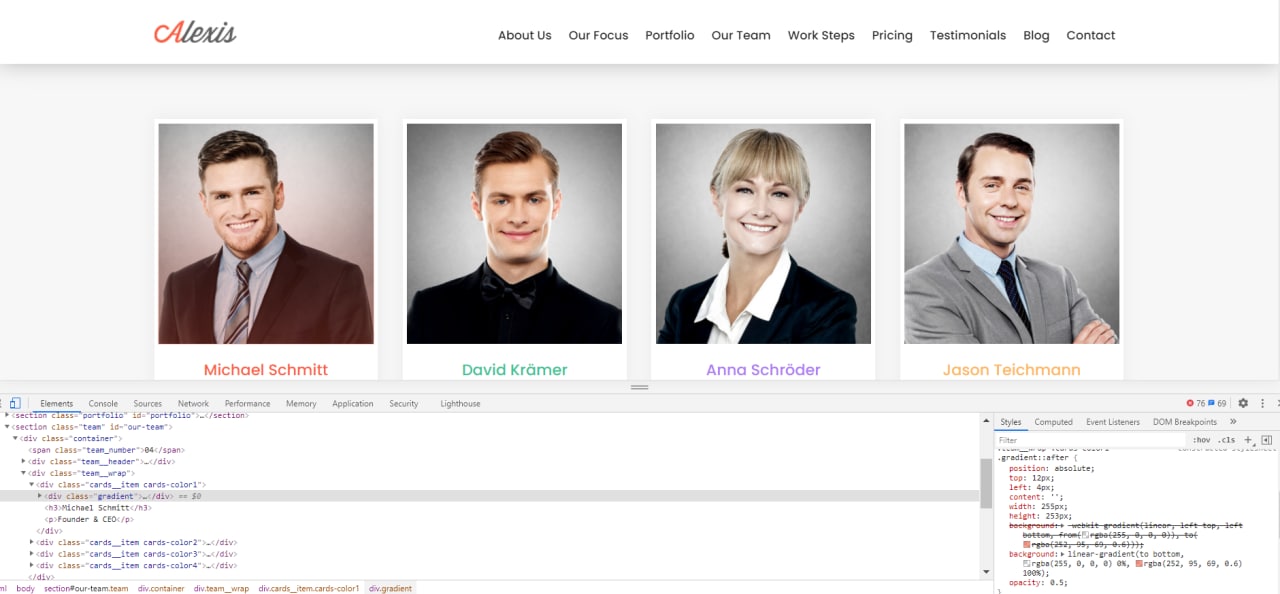Open the Contact nav link

1091,35
